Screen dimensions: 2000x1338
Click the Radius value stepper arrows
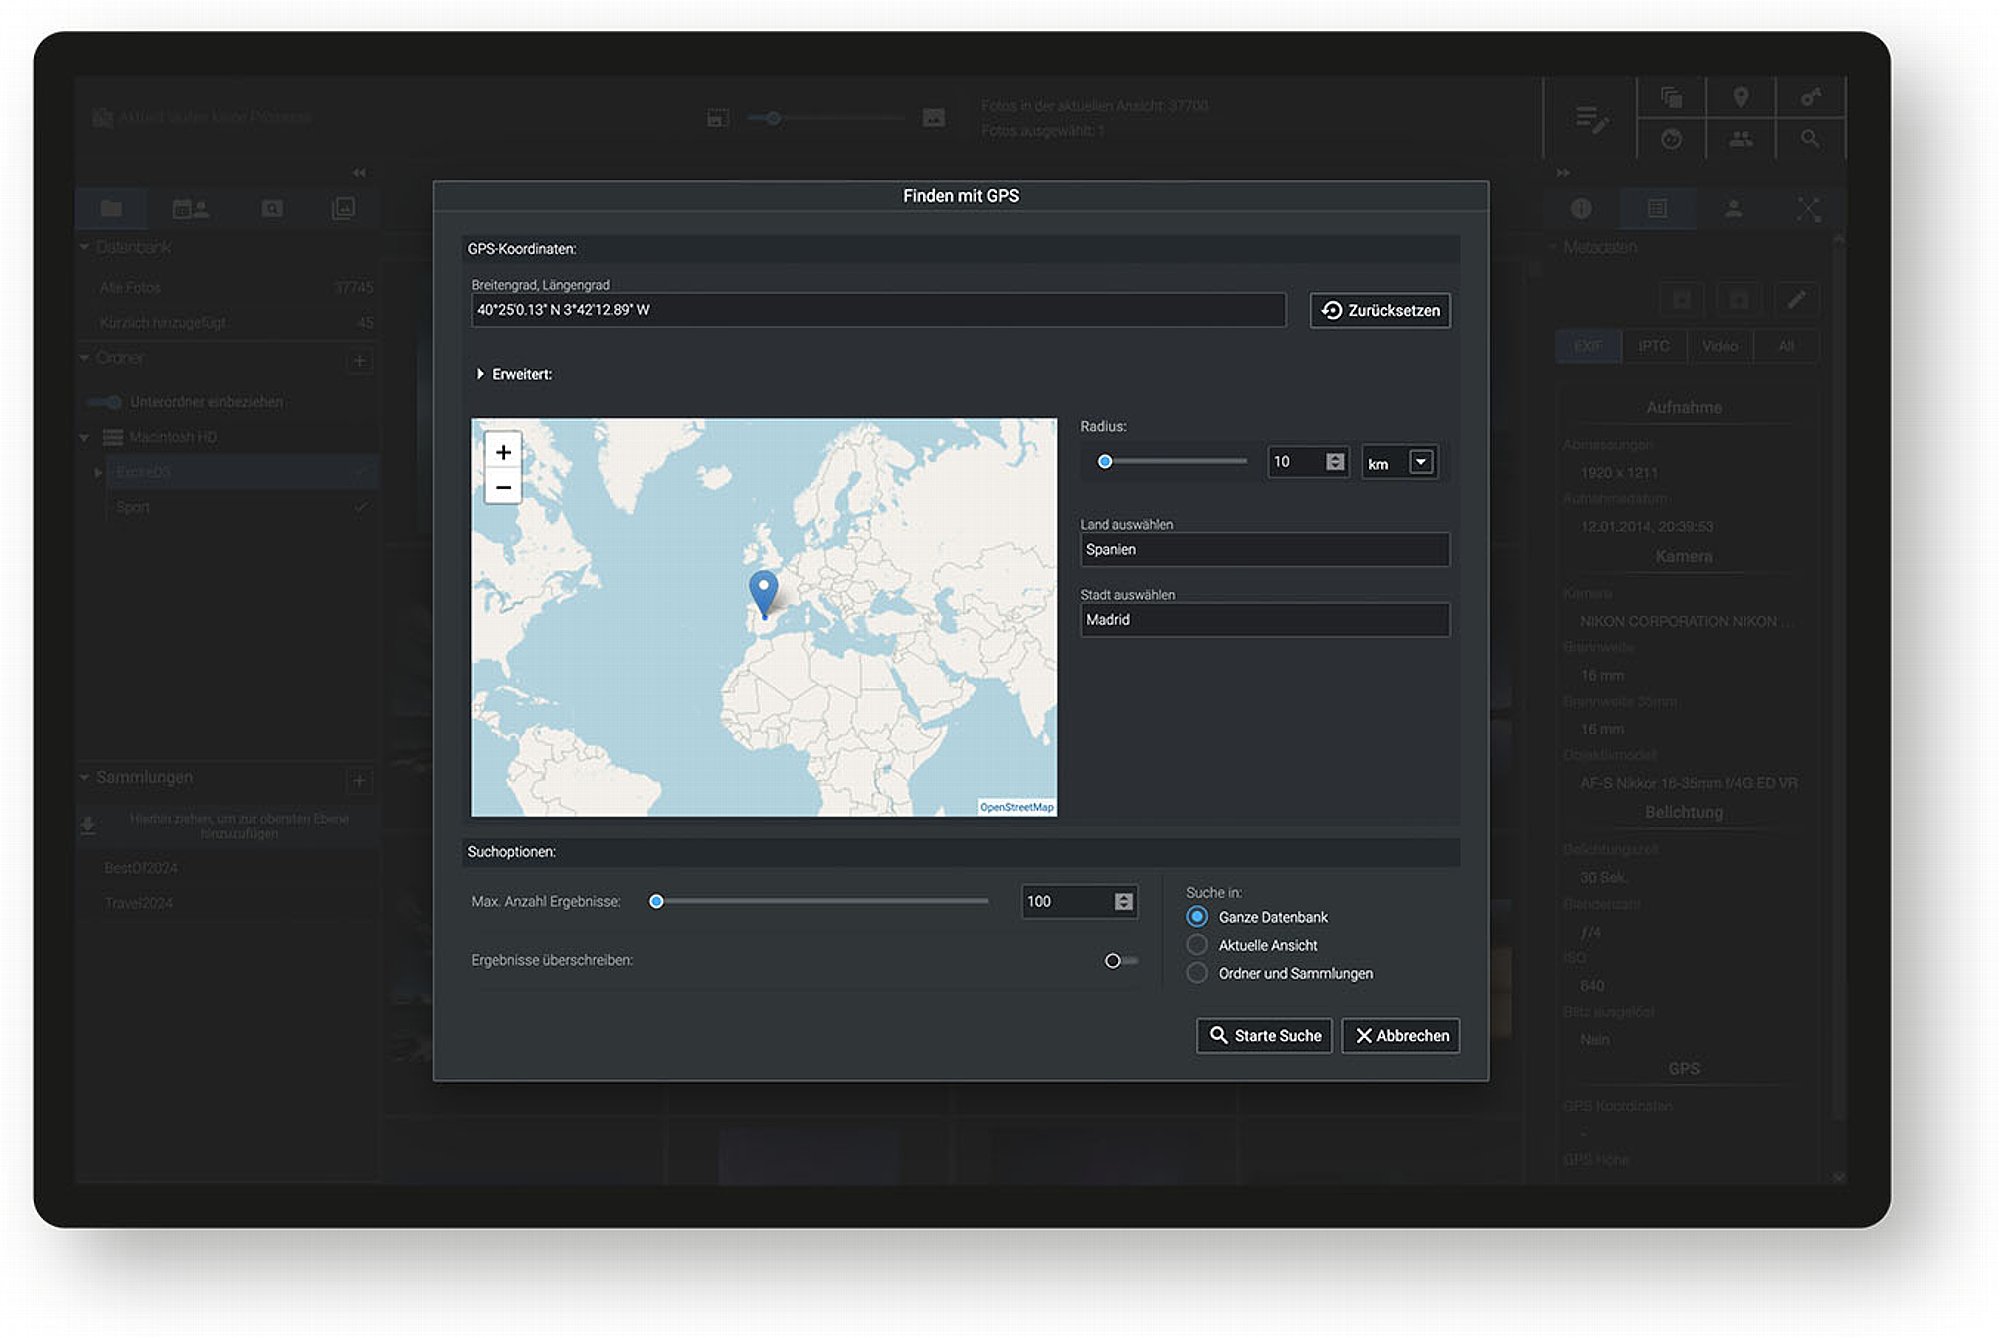pos(1335,461)
